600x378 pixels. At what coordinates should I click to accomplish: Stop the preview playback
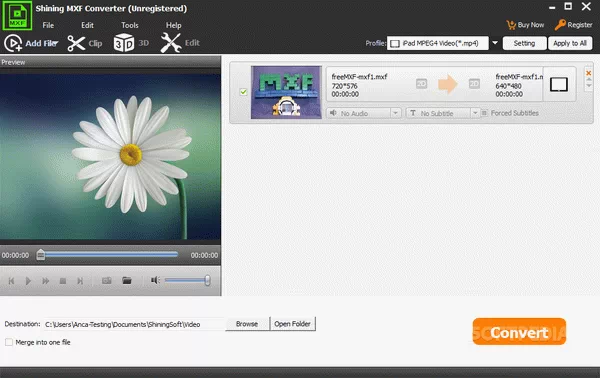tap(63, 281)
